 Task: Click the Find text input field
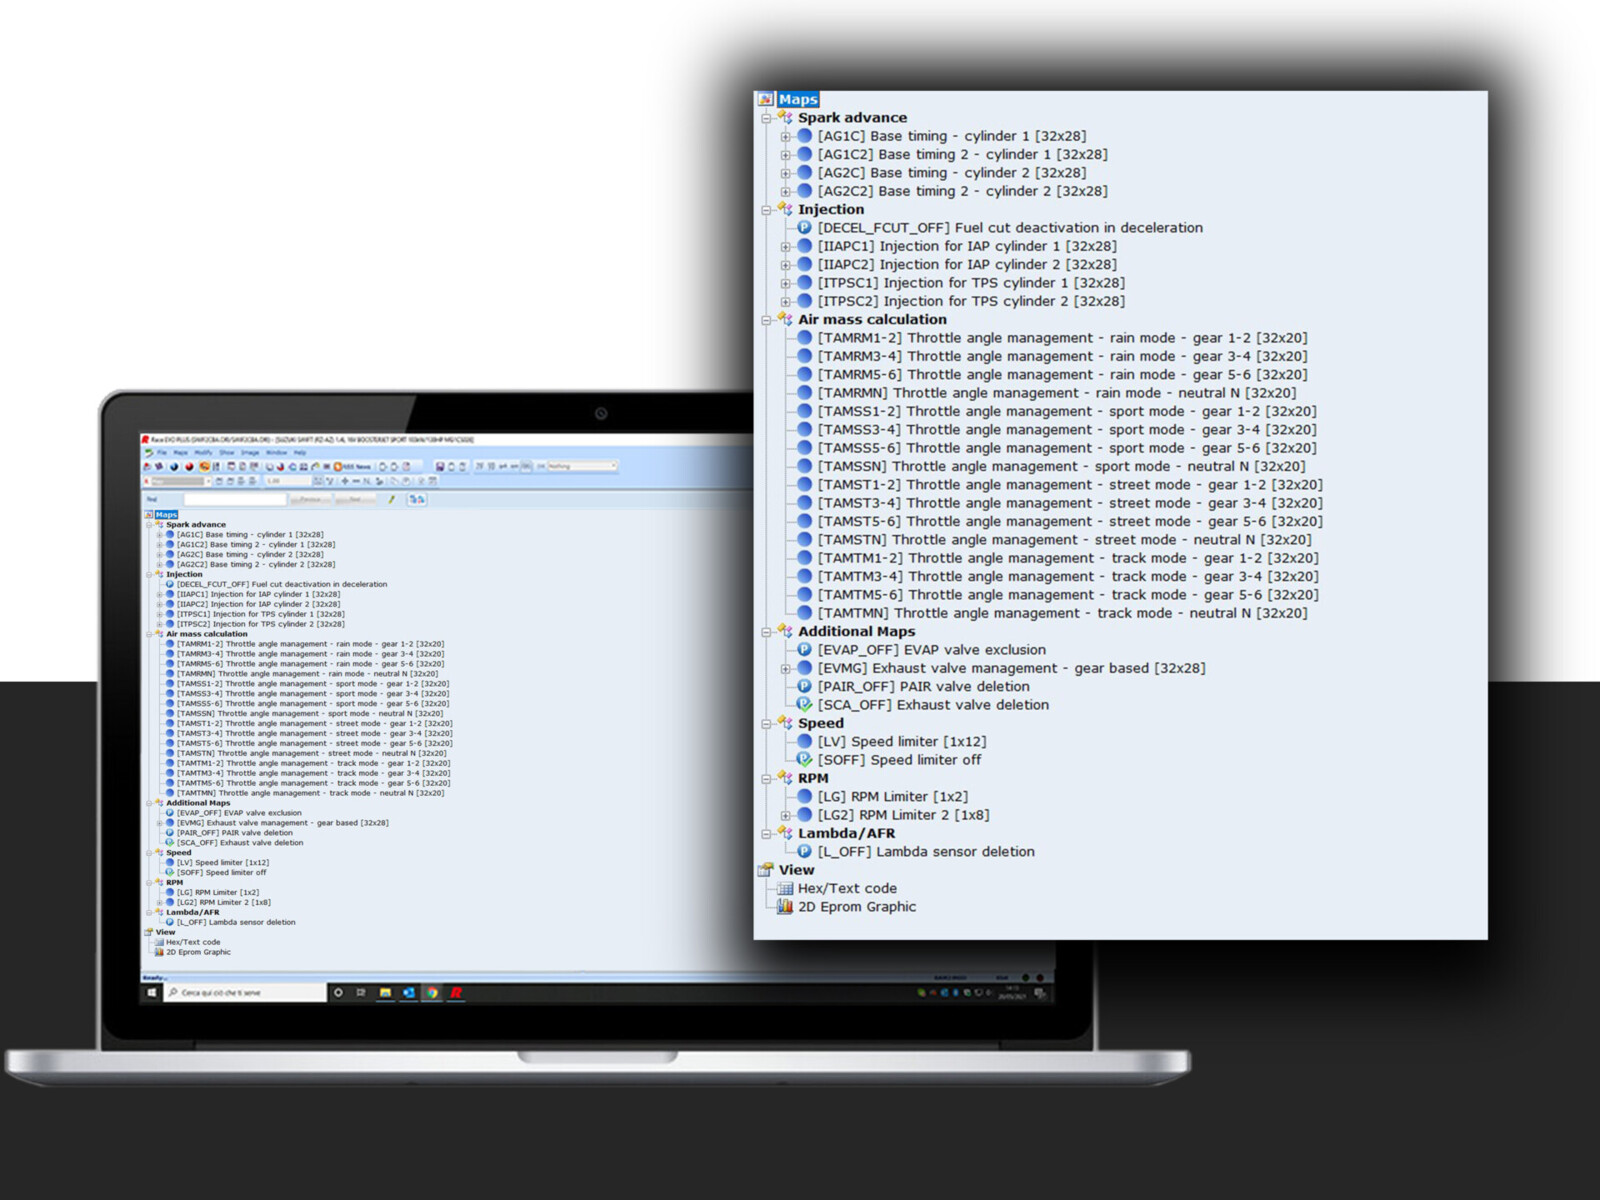235,499
